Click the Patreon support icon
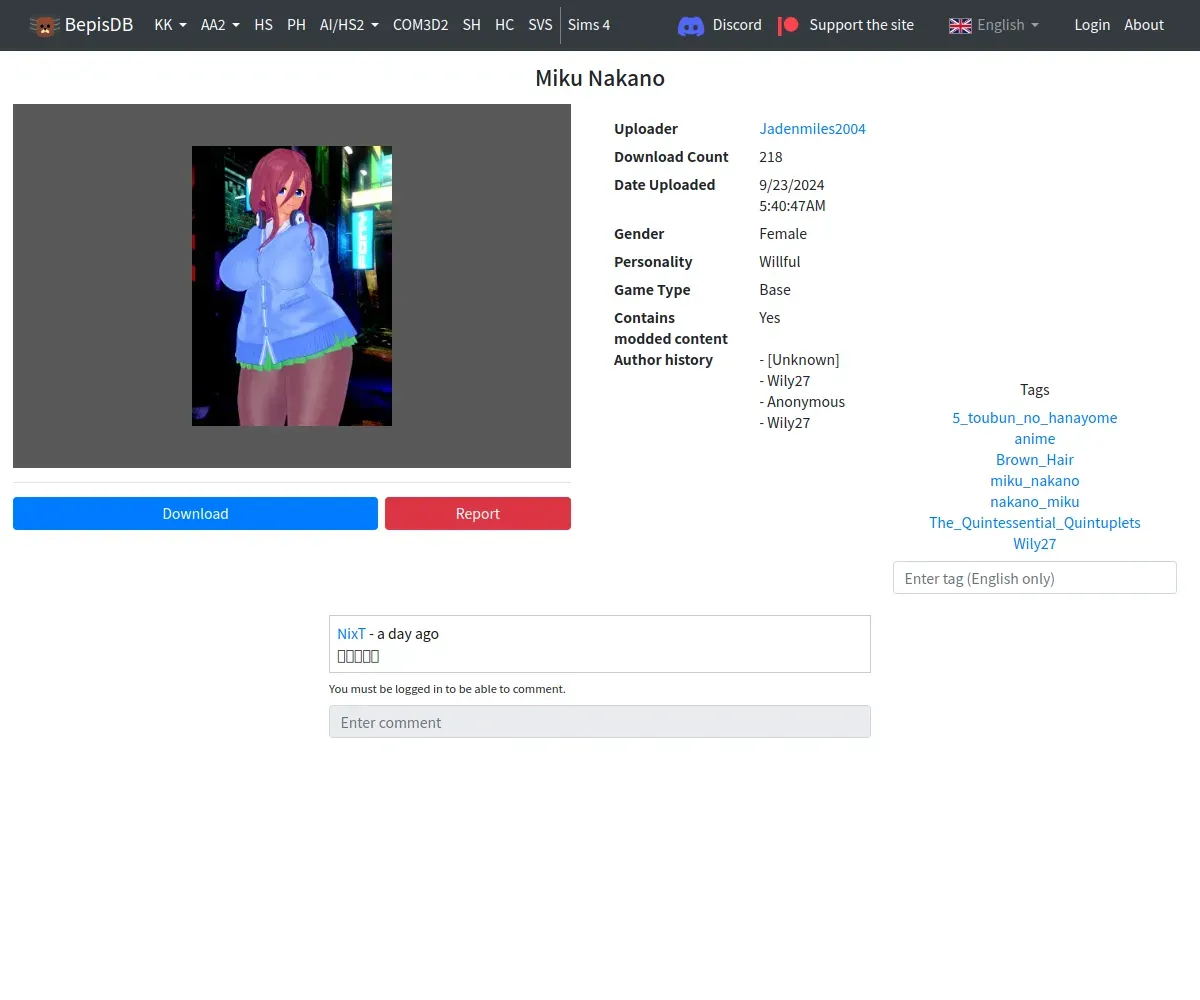This screenshot has width=1200, height=1000. pos(789,25)
